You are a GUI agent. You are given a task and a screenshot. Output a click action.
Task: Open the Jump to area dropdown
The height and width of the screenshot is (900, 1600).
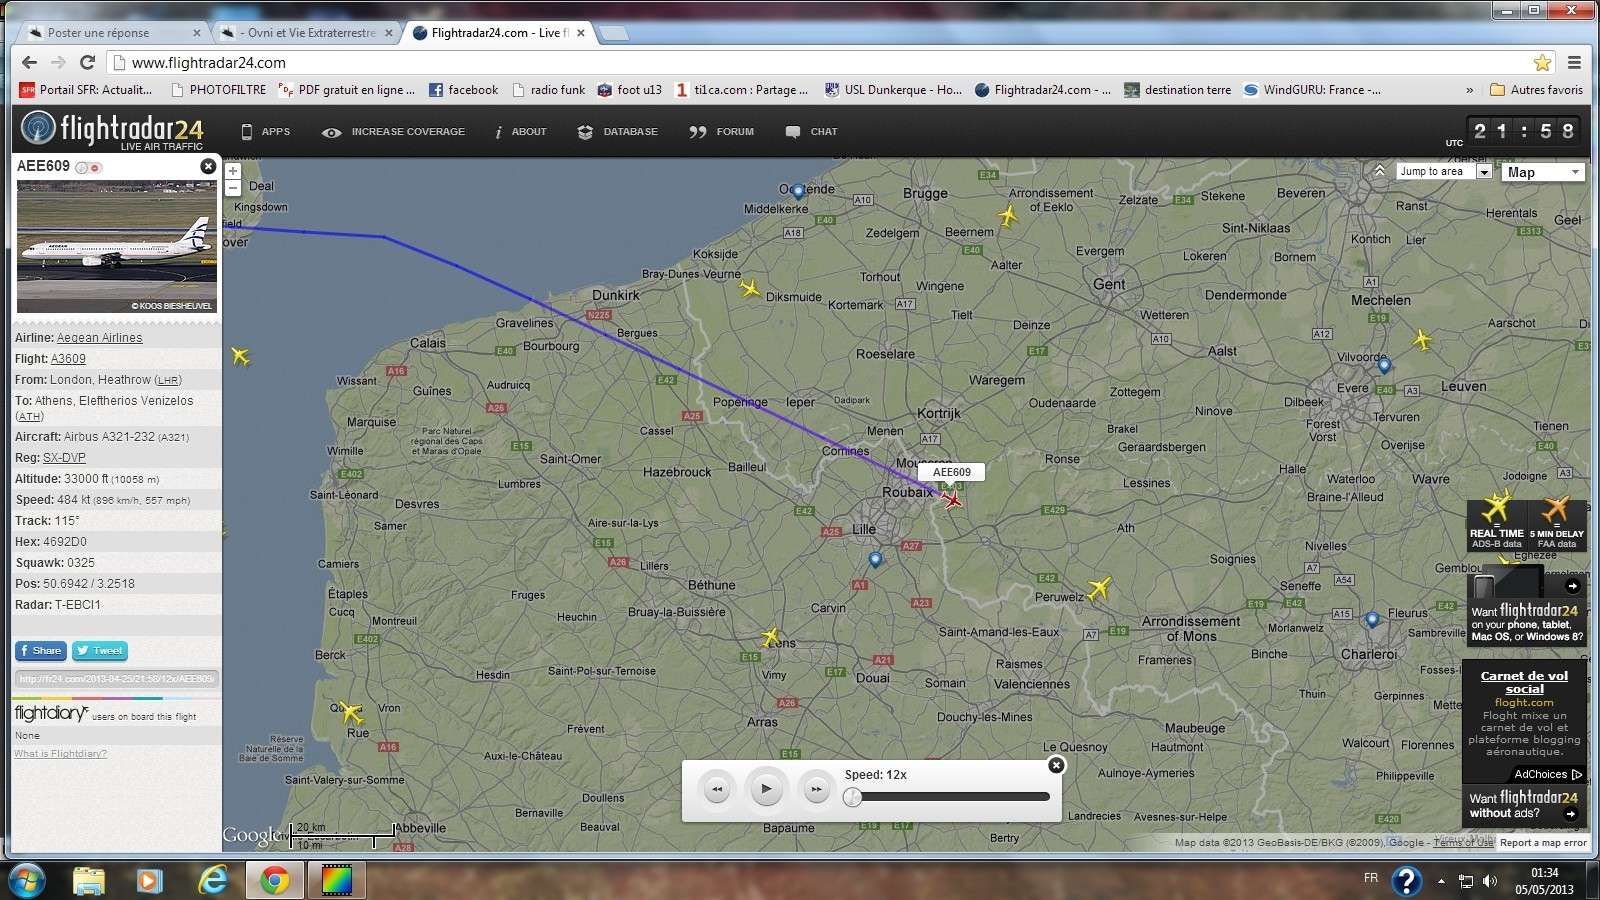1444,172
